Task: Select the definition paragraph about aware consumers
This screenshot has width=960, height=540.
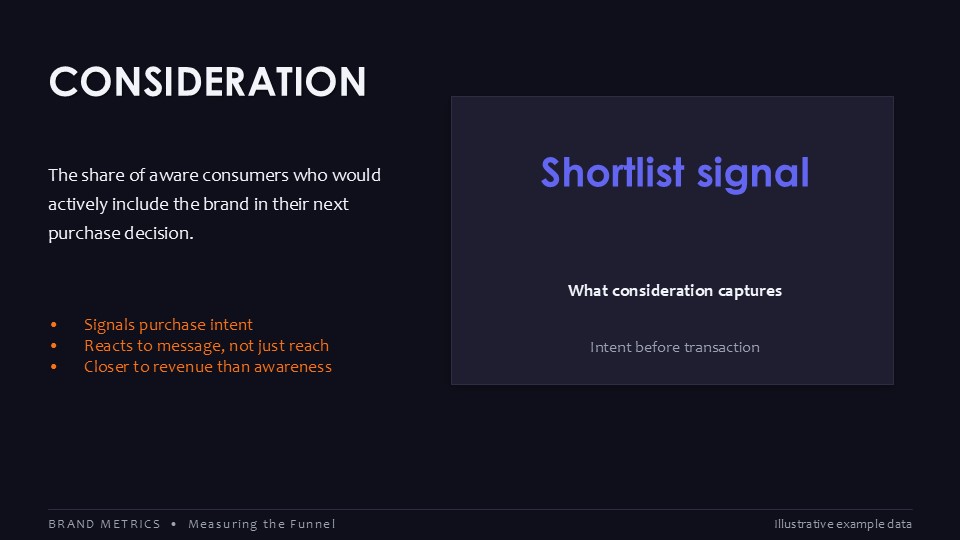Action: click(214, 204)
